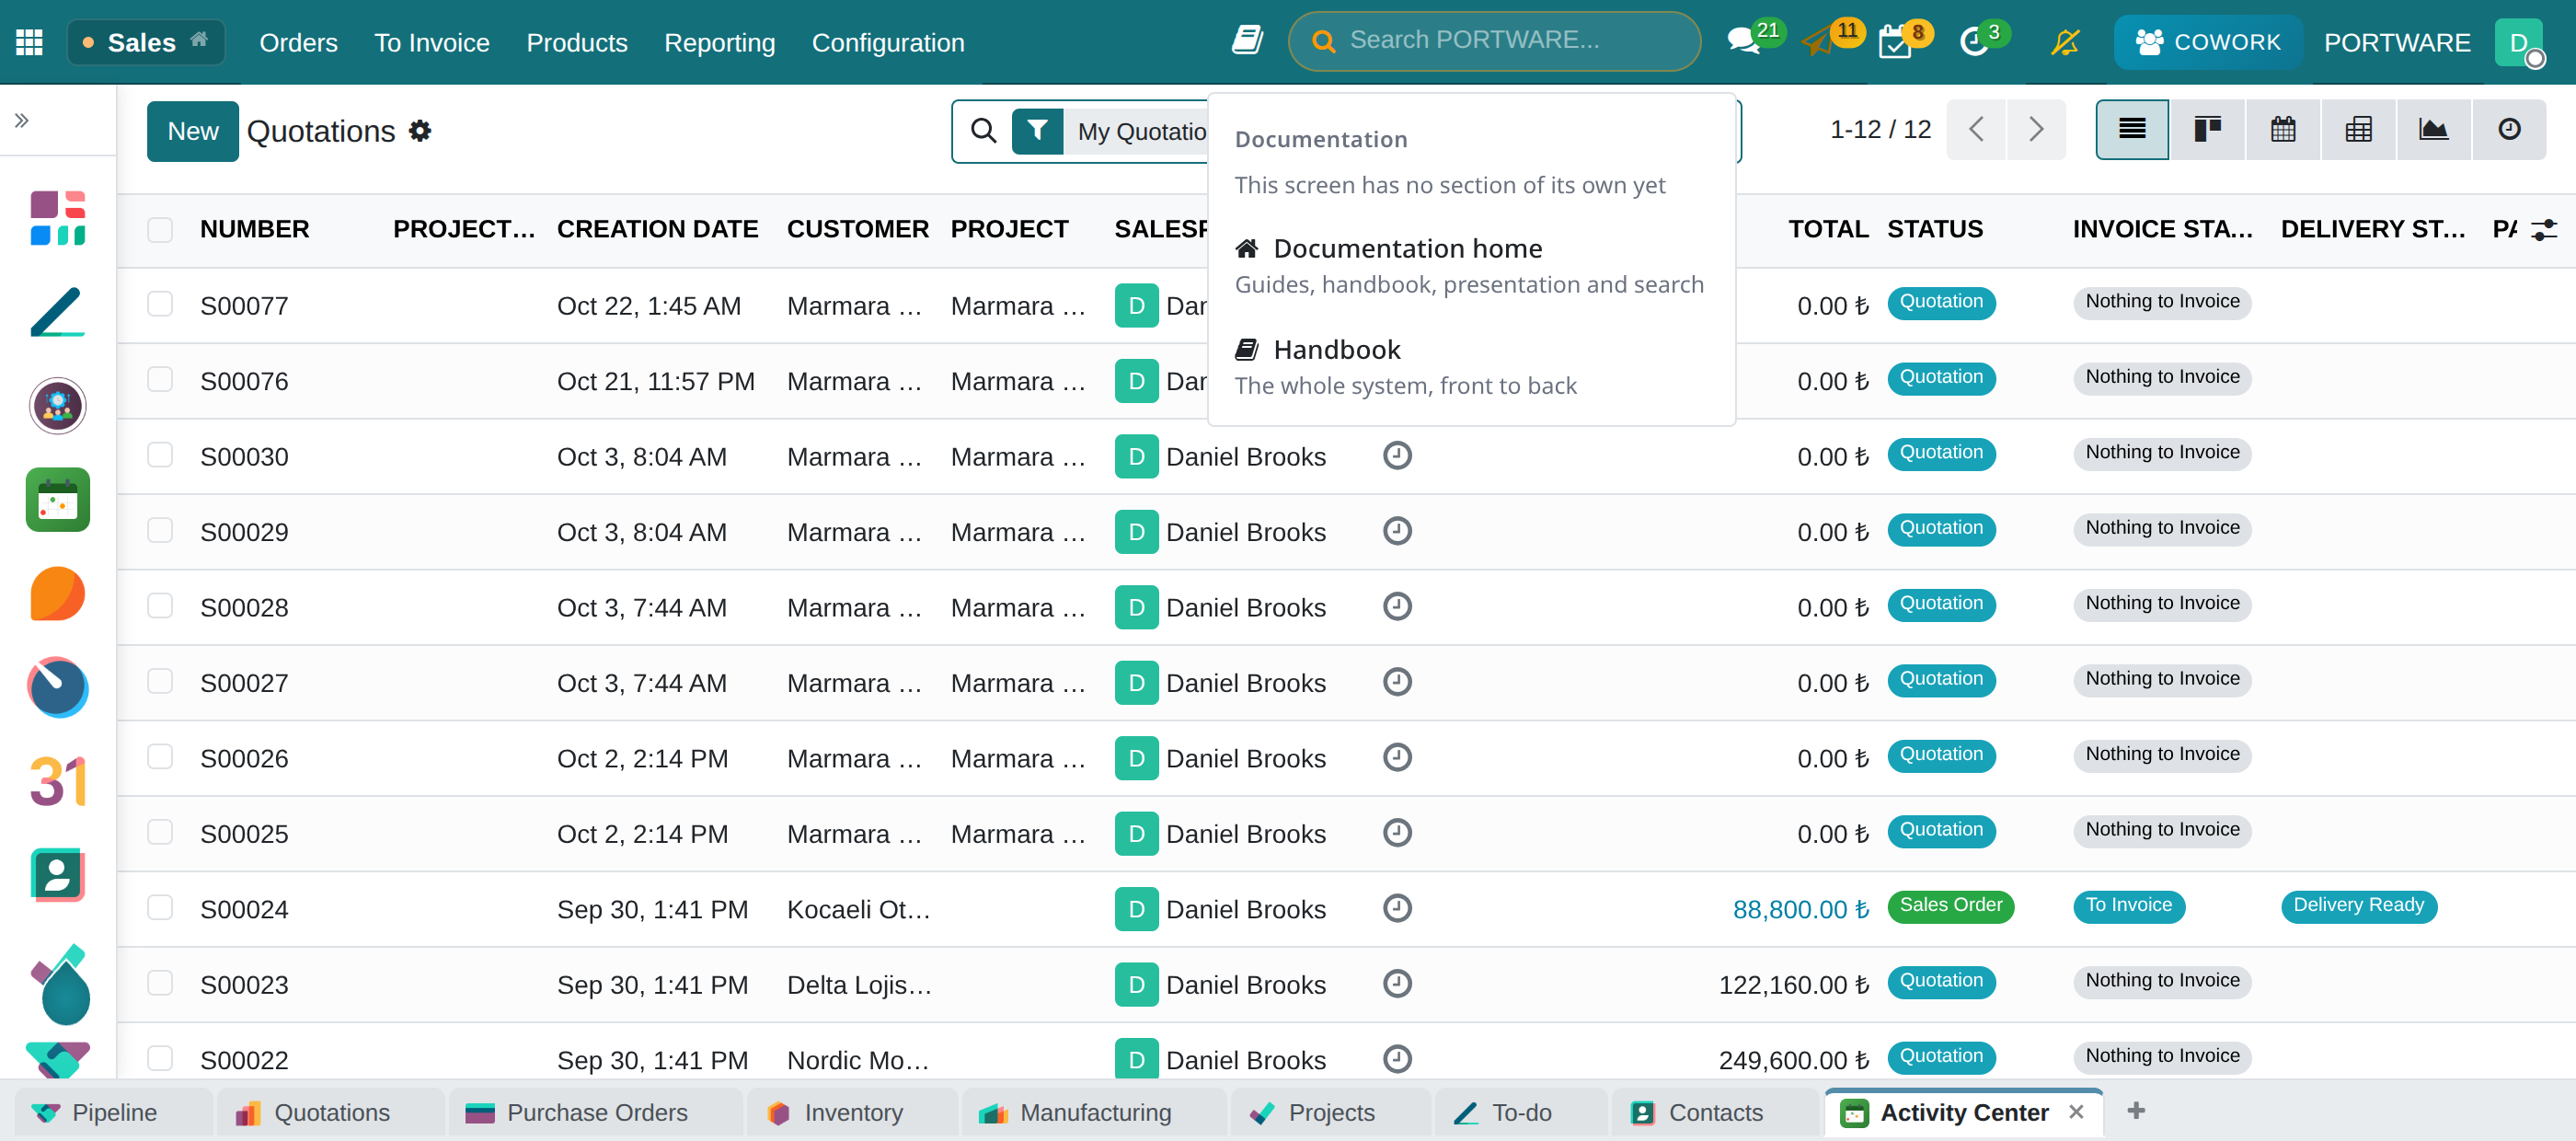Screen dimensions: 2576x1141
Task: Open the apps grid menu
Action: [29, 42]
